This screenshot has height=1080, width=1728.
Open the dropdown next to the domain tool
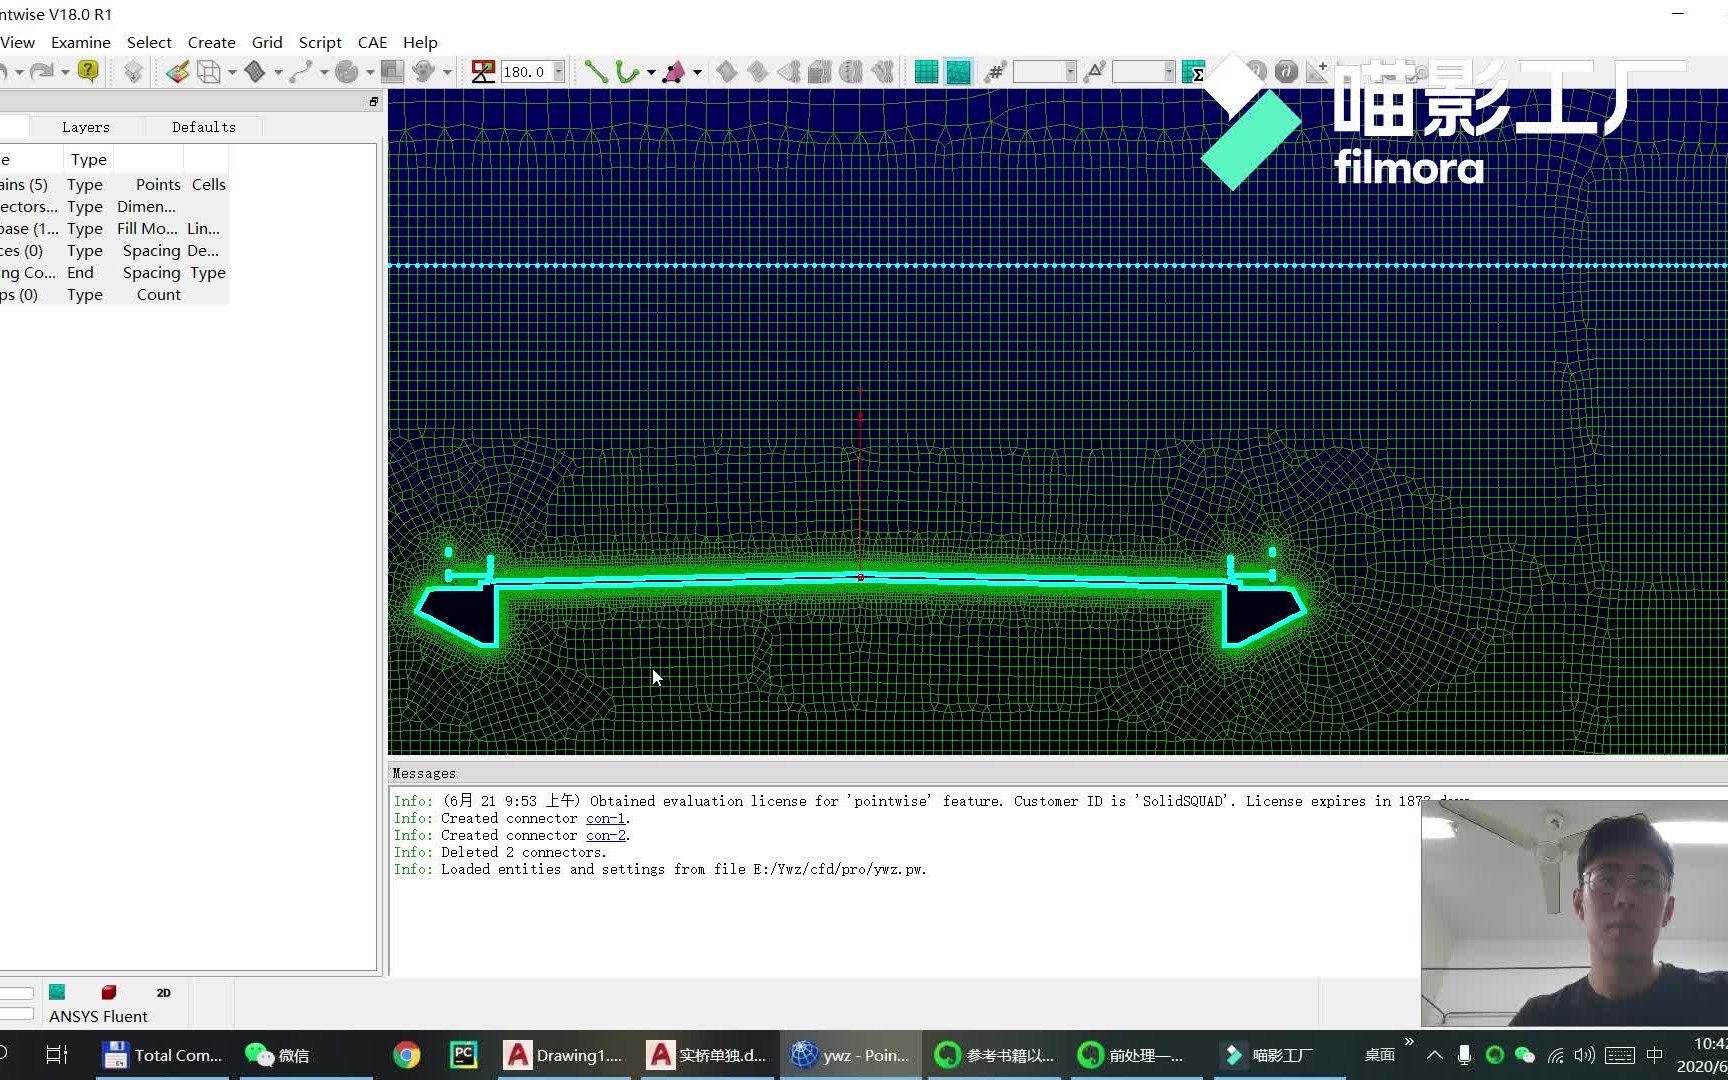pyautogui.click(x=697, y=71)
